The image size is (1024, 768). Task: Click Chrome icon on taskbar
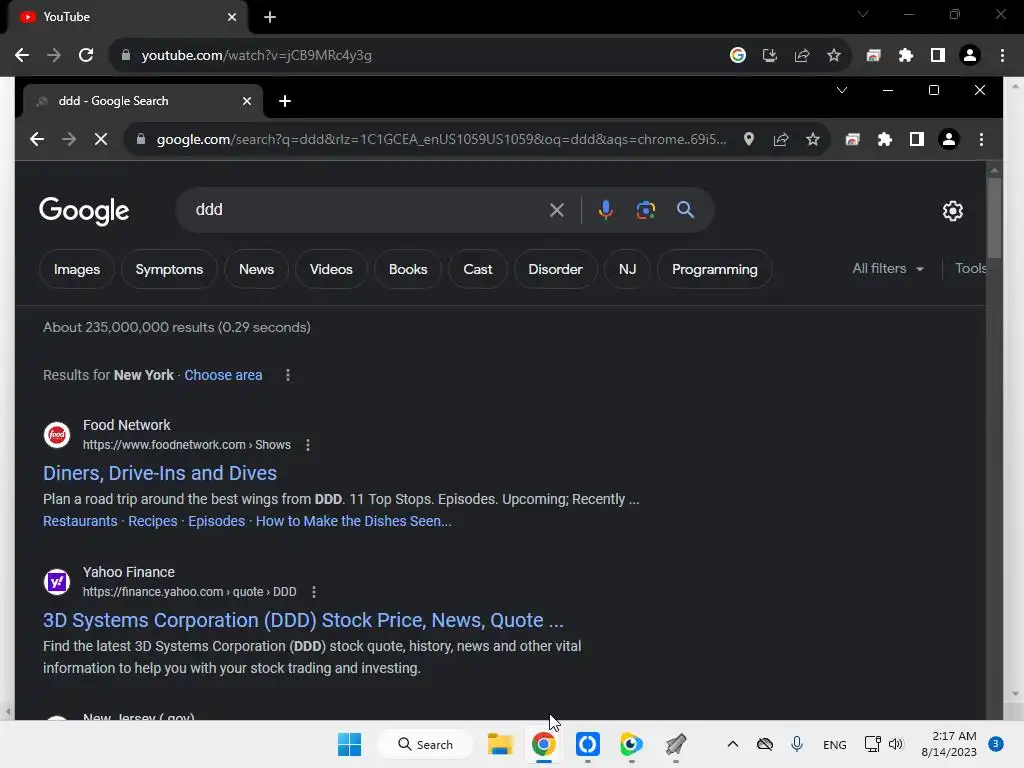click(543, 744)
